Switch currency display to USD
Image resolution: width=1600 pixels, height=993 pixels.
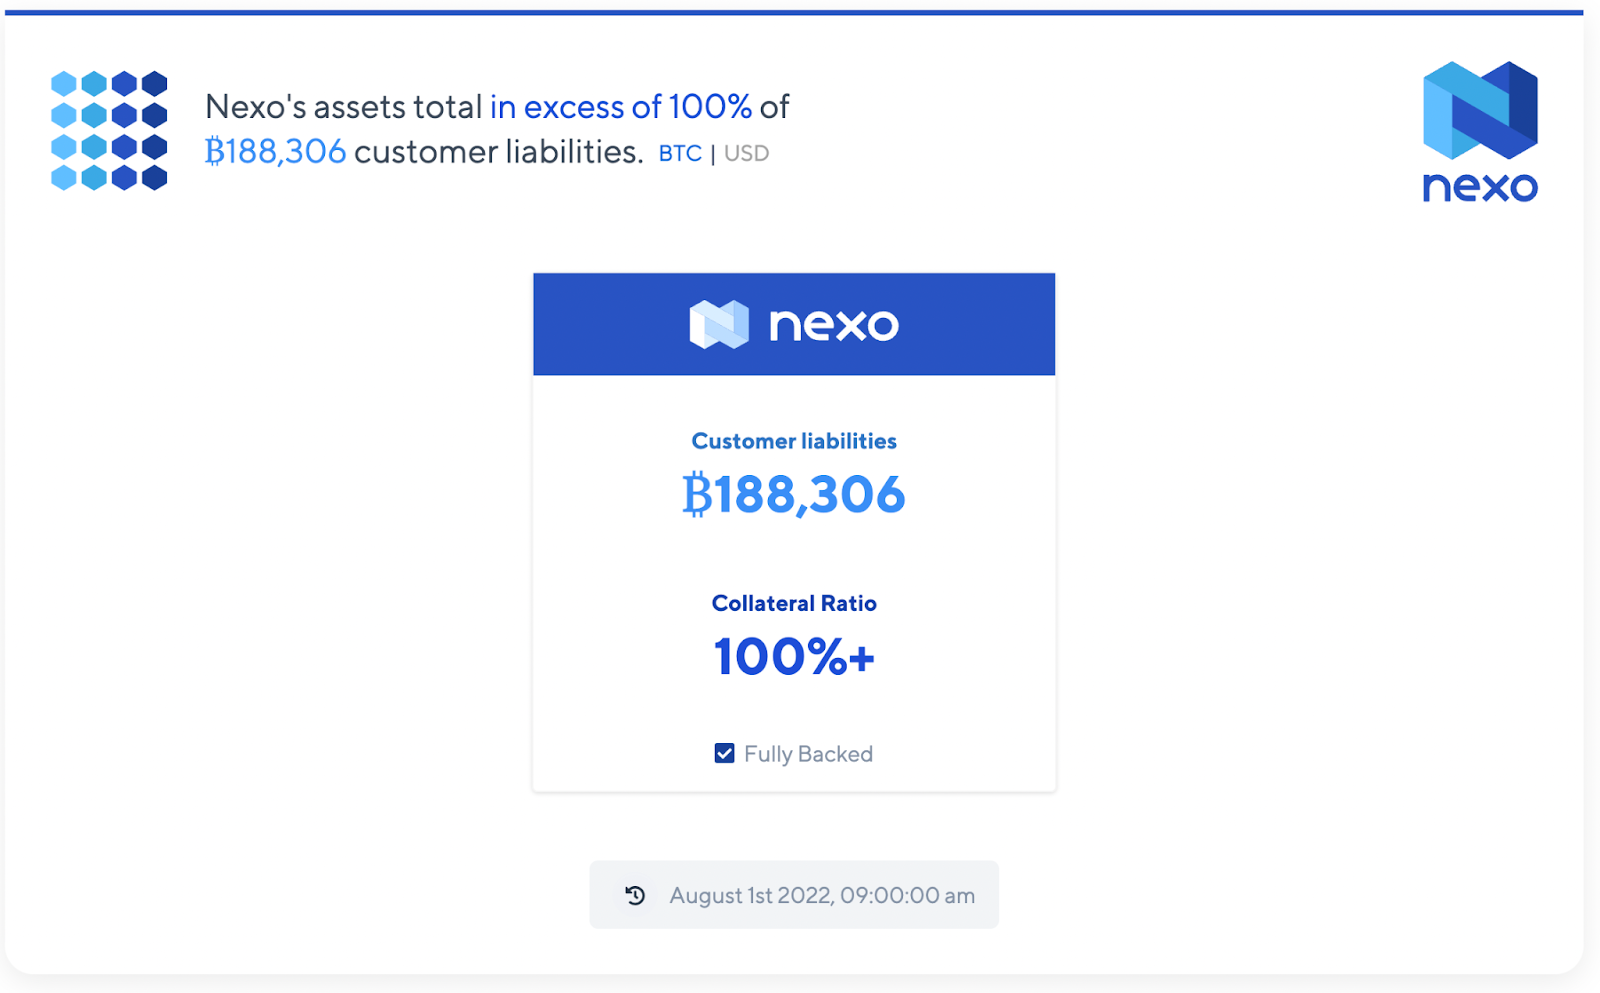click(746, 154)
